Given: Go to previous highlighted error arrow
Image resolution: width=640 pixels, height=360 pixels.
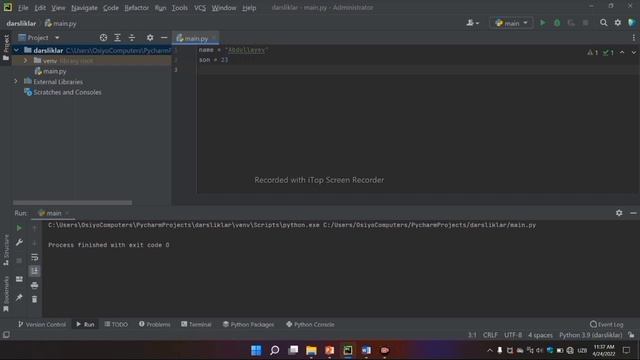Looking at the screenshot, I should coord(622,52).
